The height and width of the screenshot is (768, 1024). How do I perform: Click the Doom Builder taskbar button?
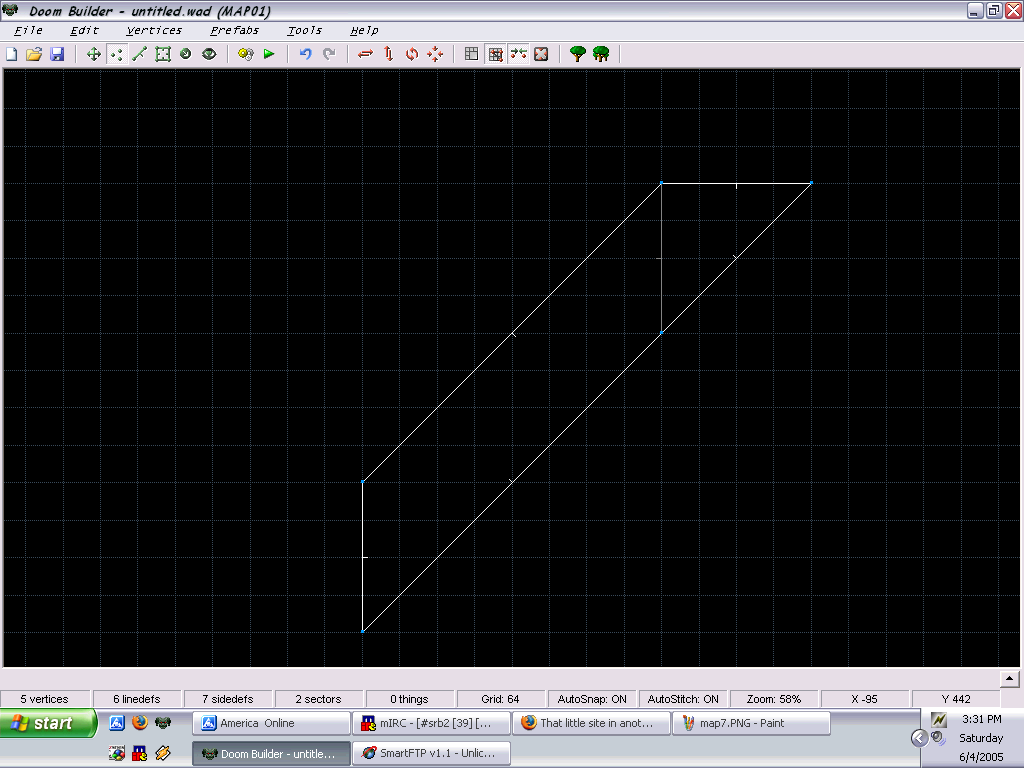[271, 753]
